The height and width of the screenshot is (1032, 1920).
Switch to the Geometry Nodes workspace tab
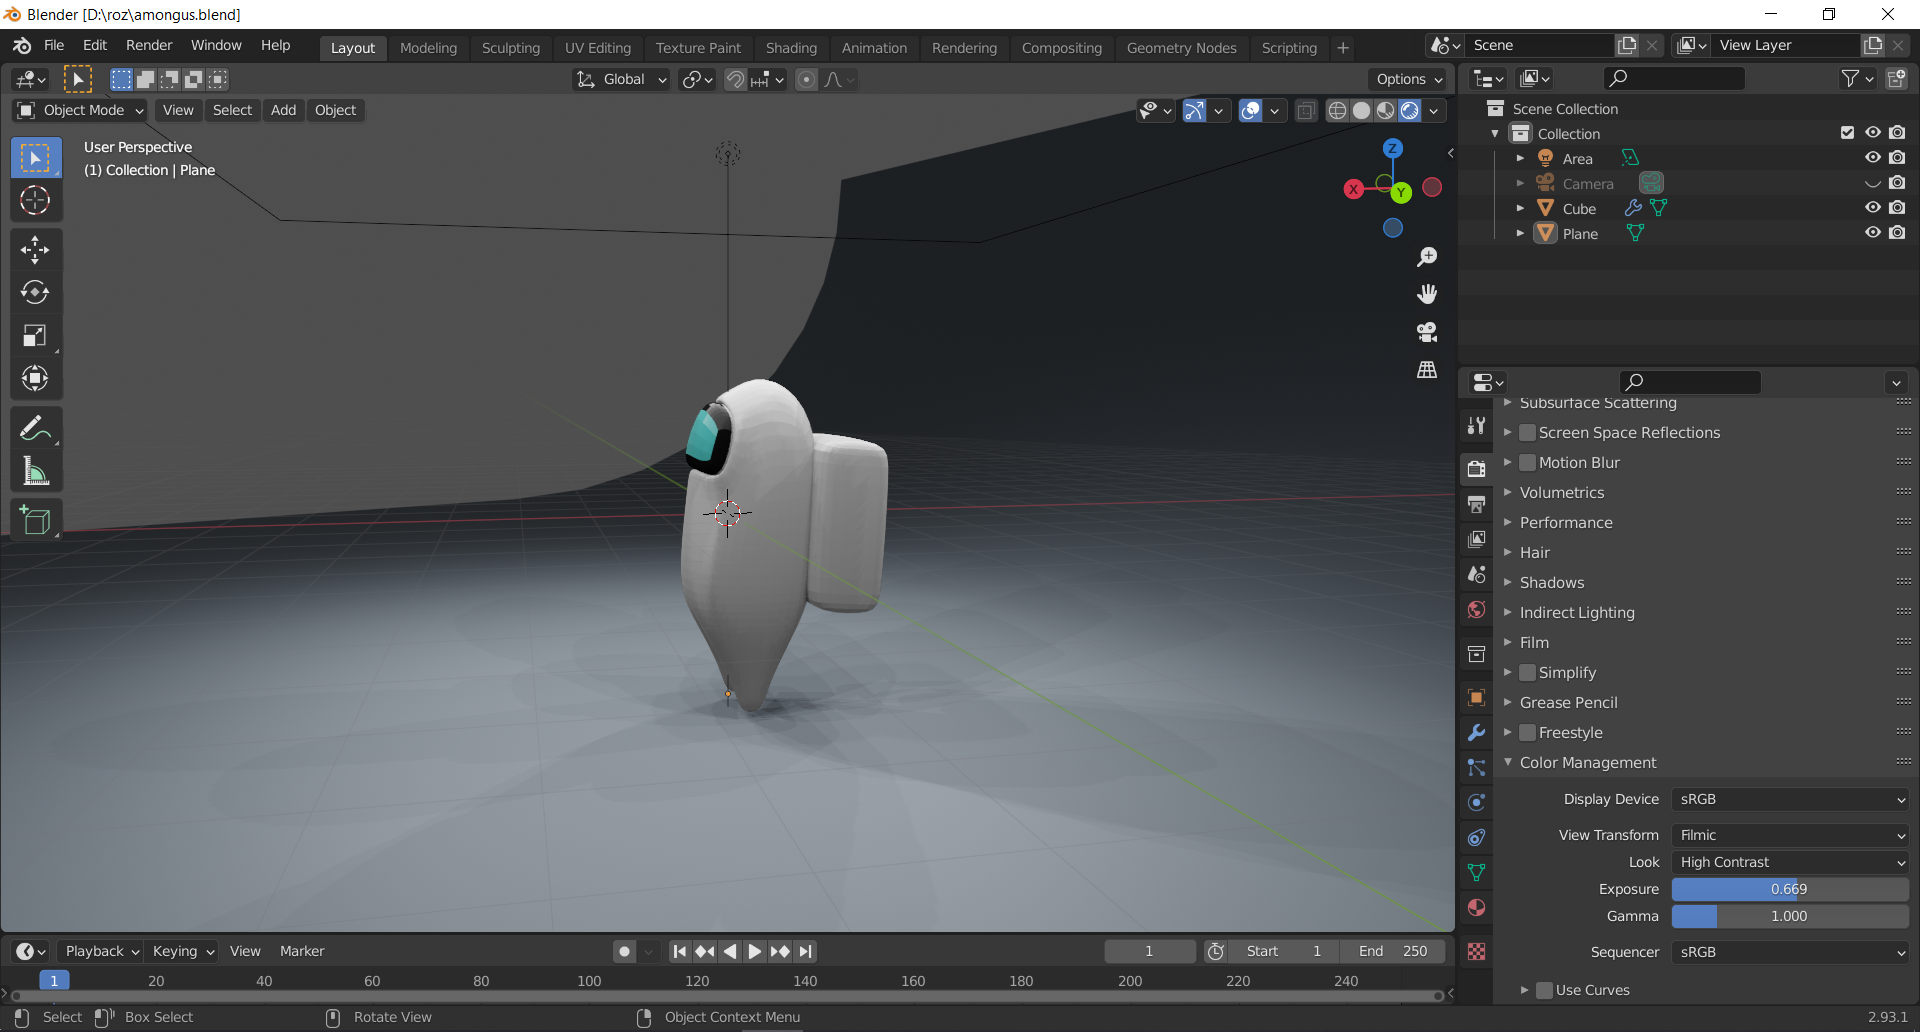pos(1181,48)
